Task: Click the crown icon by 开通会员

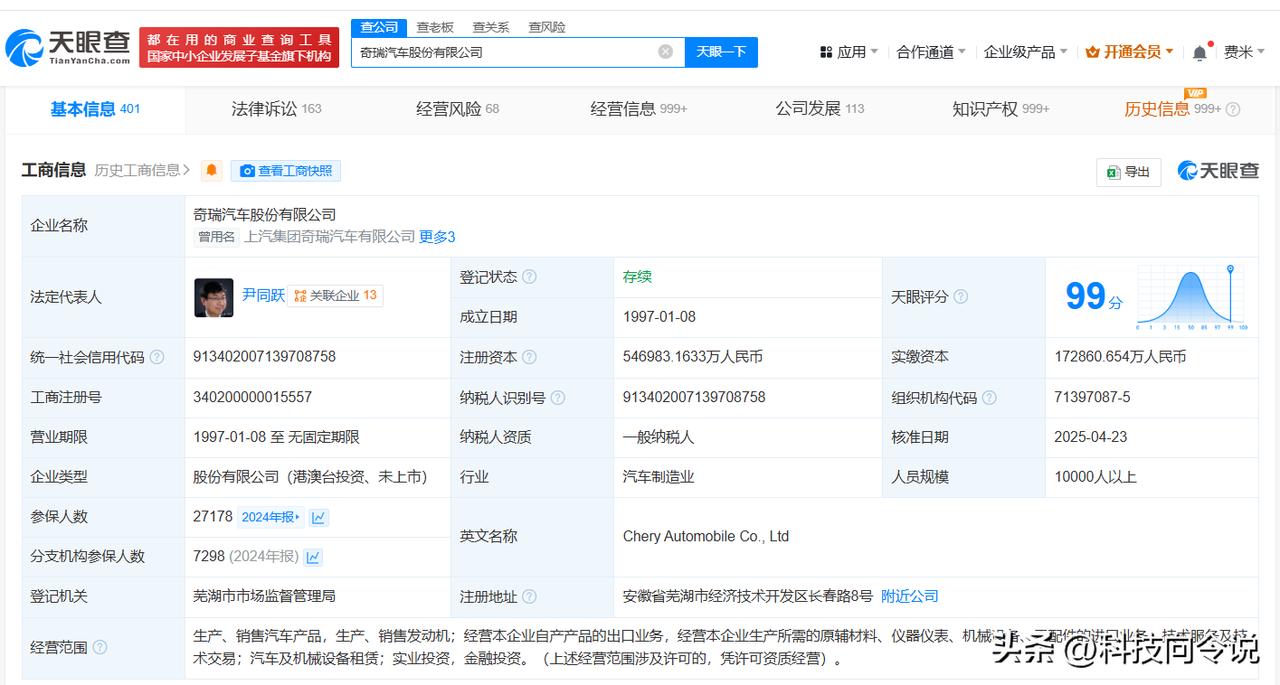Action: (1092, 52)
